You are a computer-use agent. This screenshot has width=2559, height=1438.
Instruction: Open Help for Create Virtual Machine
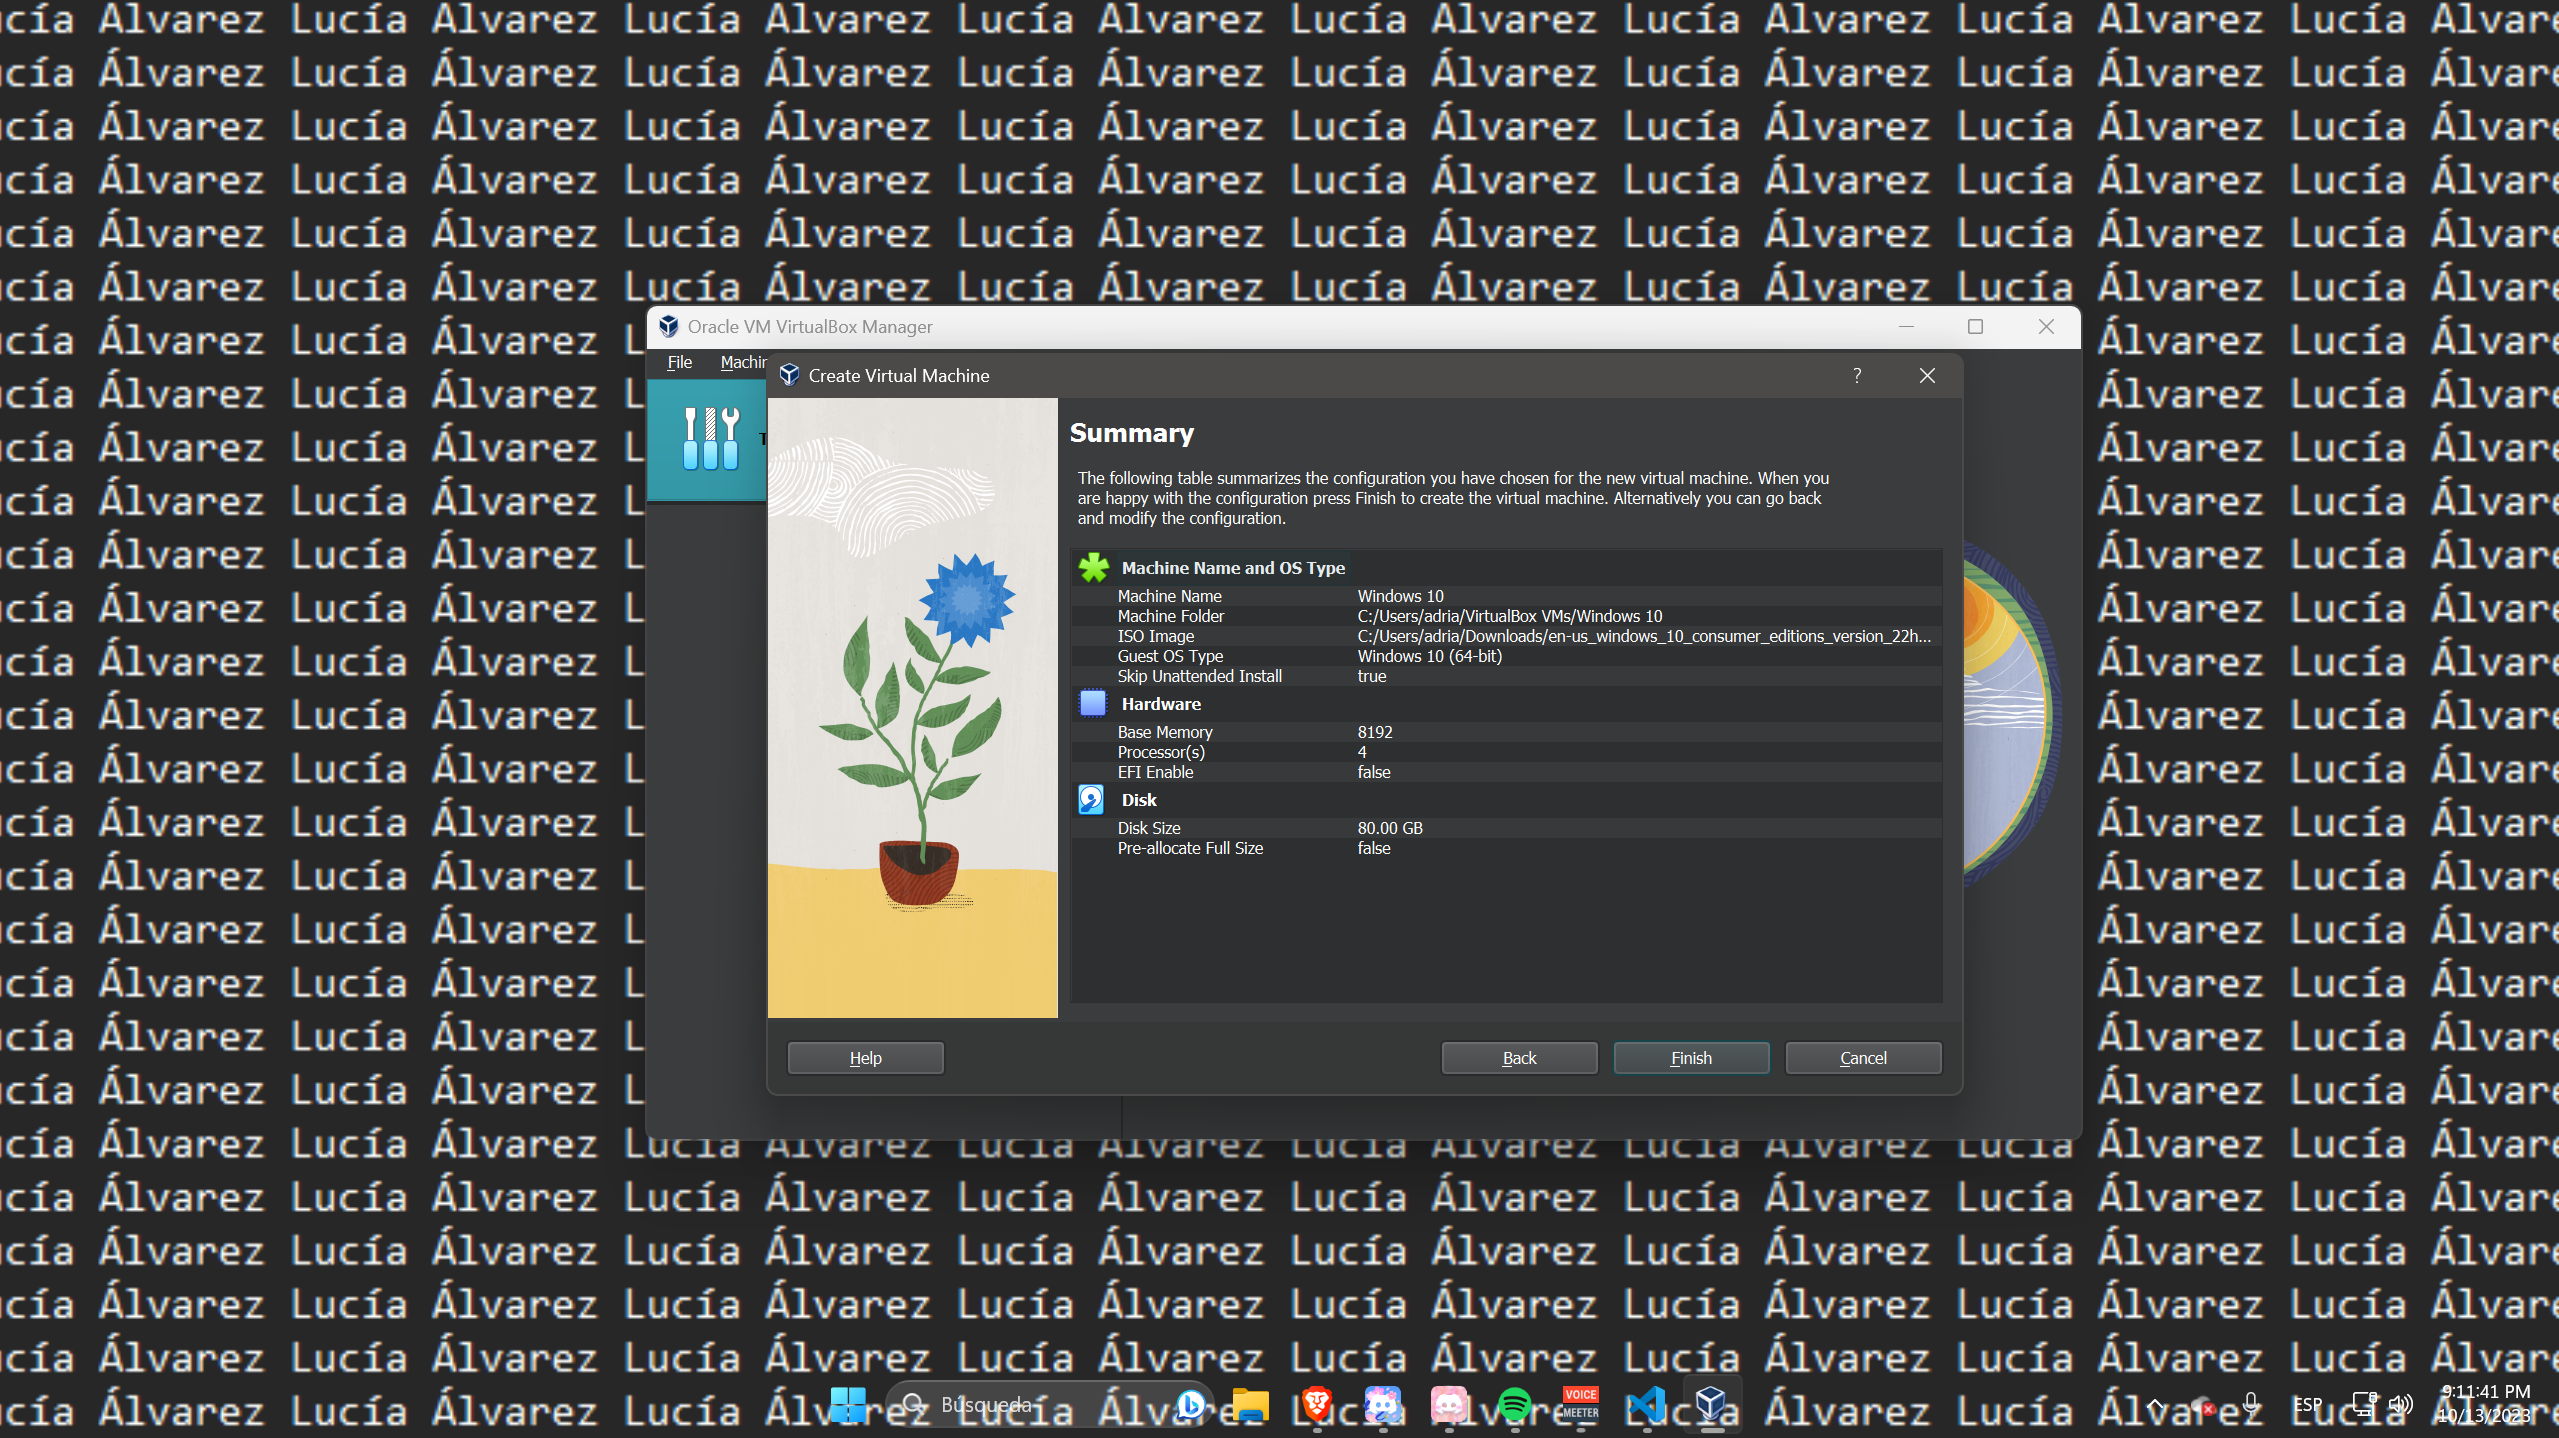[865, 1058]
